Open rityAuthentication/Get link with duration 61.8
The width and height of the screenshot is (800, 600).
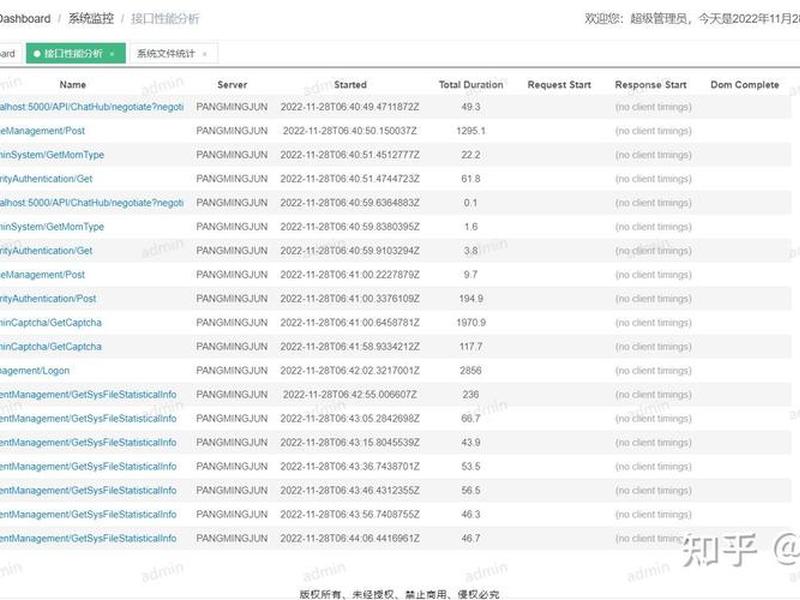(x=46, y=179)
